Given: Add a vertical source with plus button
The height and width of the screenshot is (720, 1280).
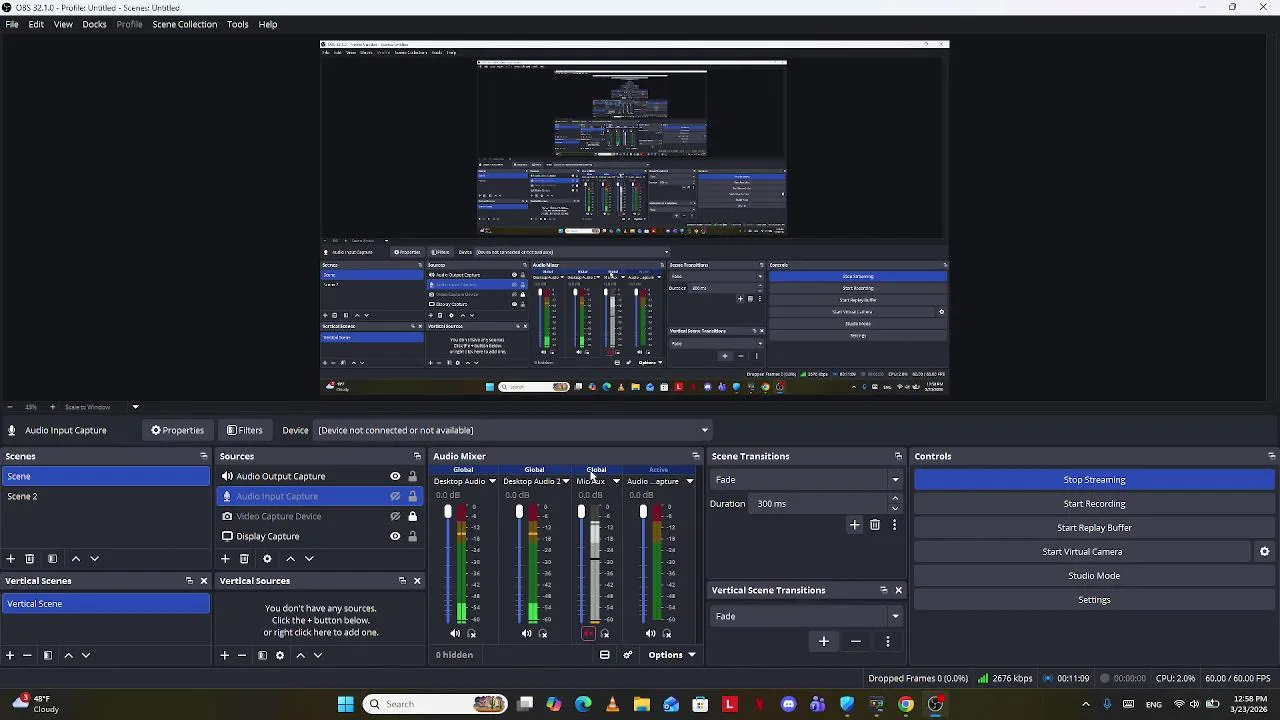Looking at the screenshot, I should [x=225, y=655].
